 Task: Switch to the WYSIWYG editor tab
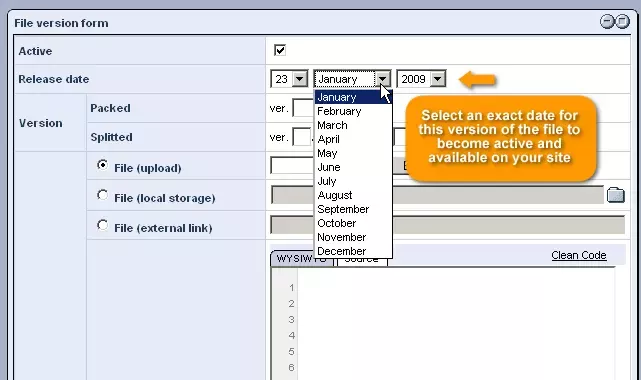[x=302, y=259]
